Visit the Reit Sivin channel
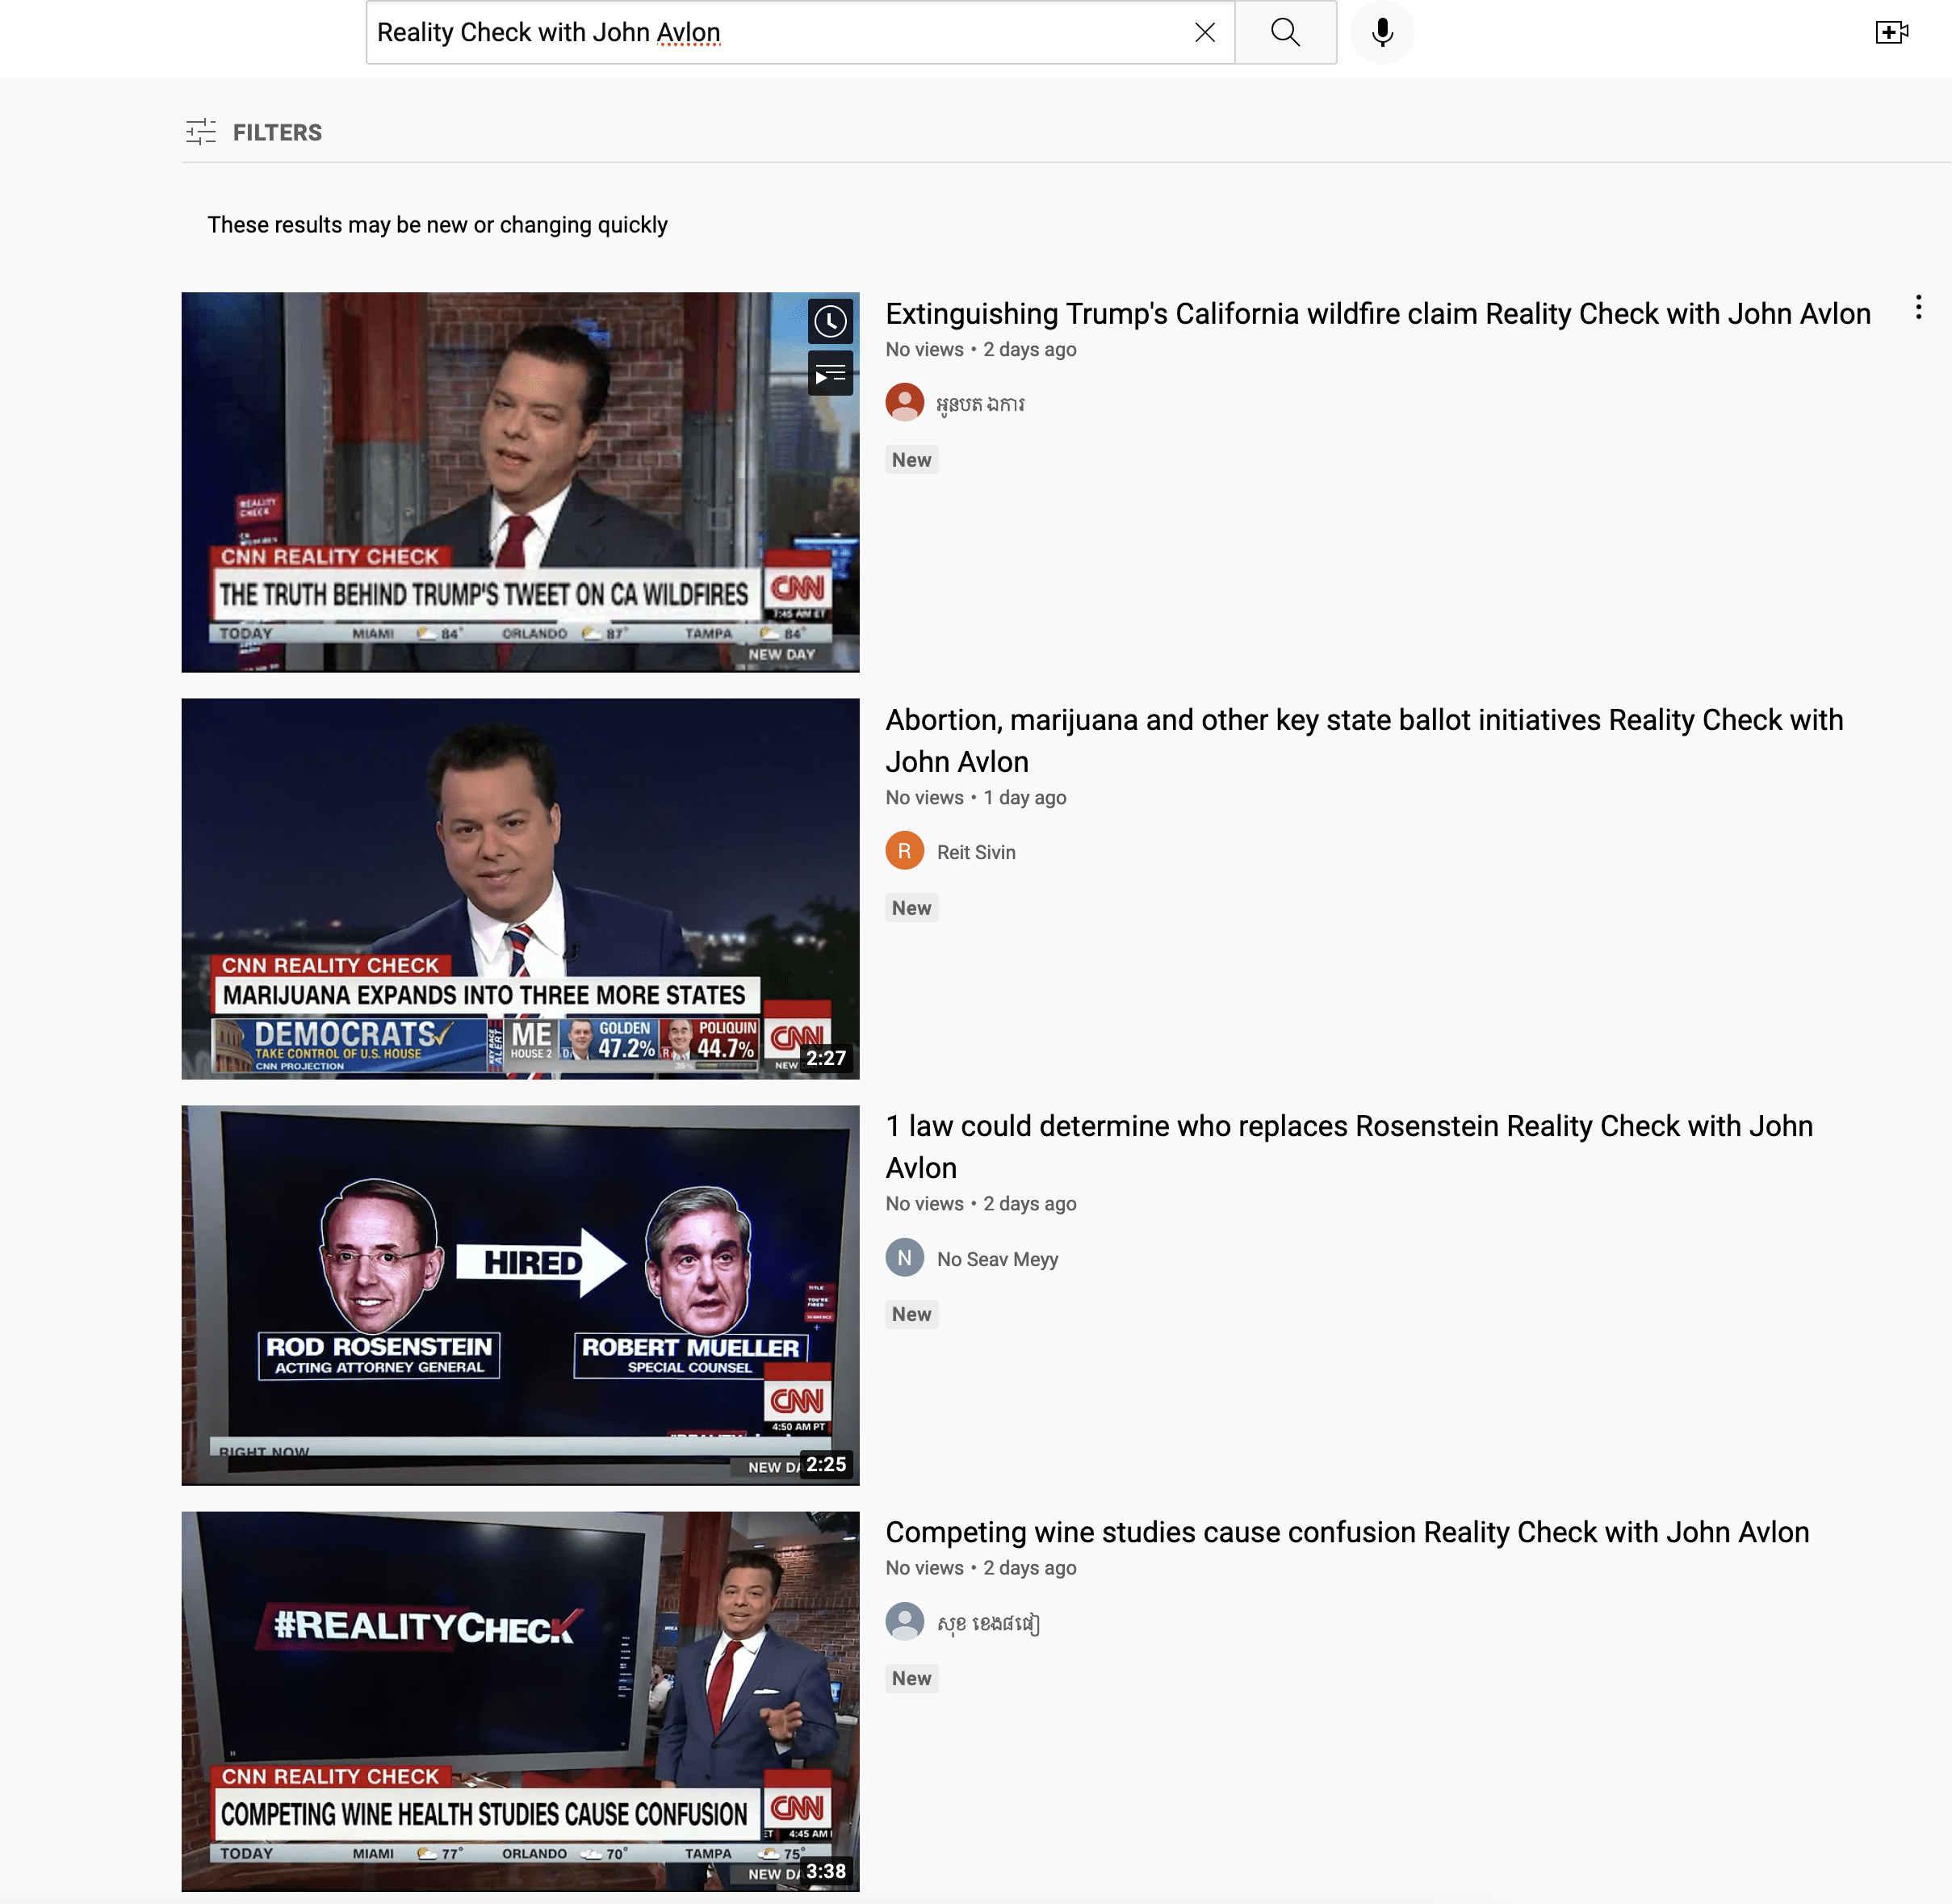Screen dimensions: 1952x1904 click(976, 852)
